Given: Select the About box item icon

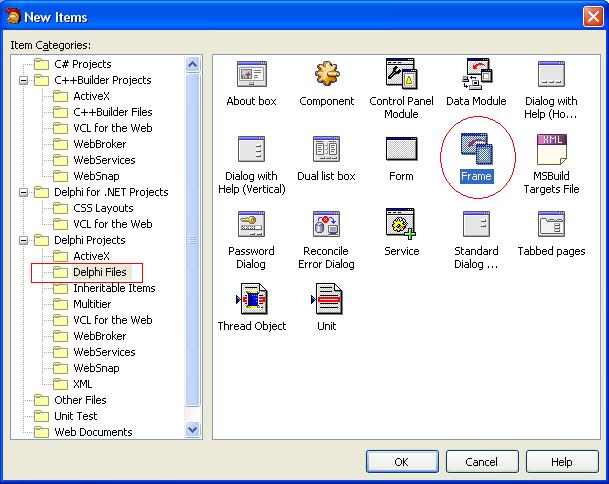Looking at the screenshot, I should click(251, 76).
